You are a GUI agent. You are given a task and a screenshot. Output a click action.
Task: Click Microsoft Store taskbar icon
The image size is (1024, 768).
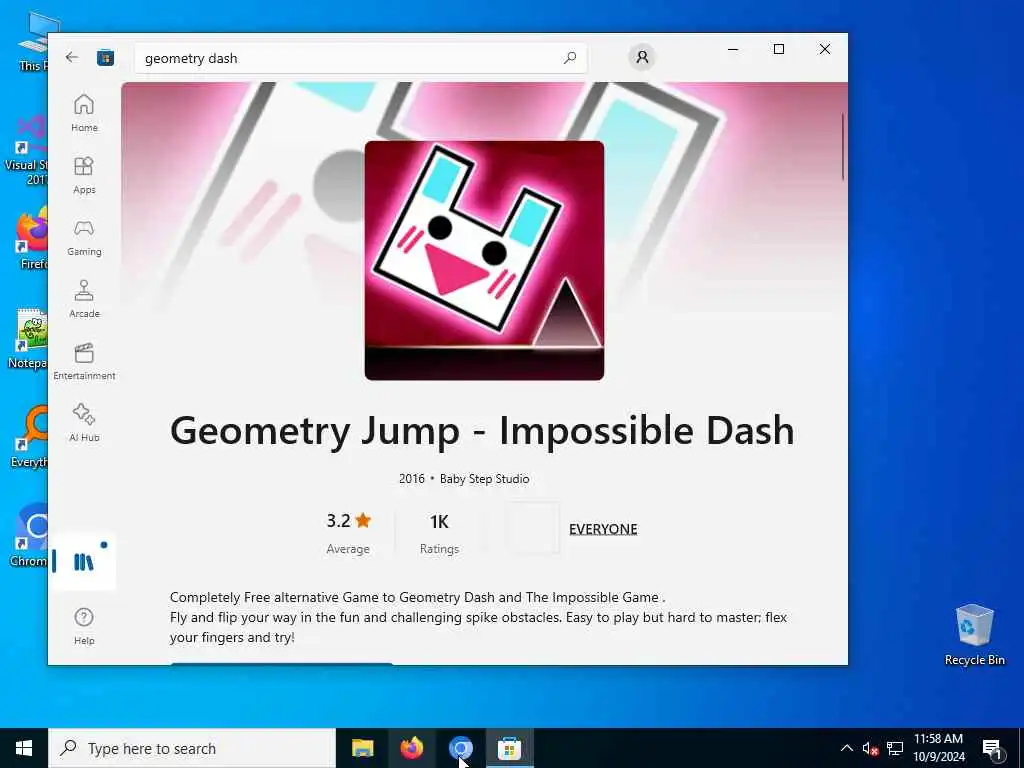[509, 748]
